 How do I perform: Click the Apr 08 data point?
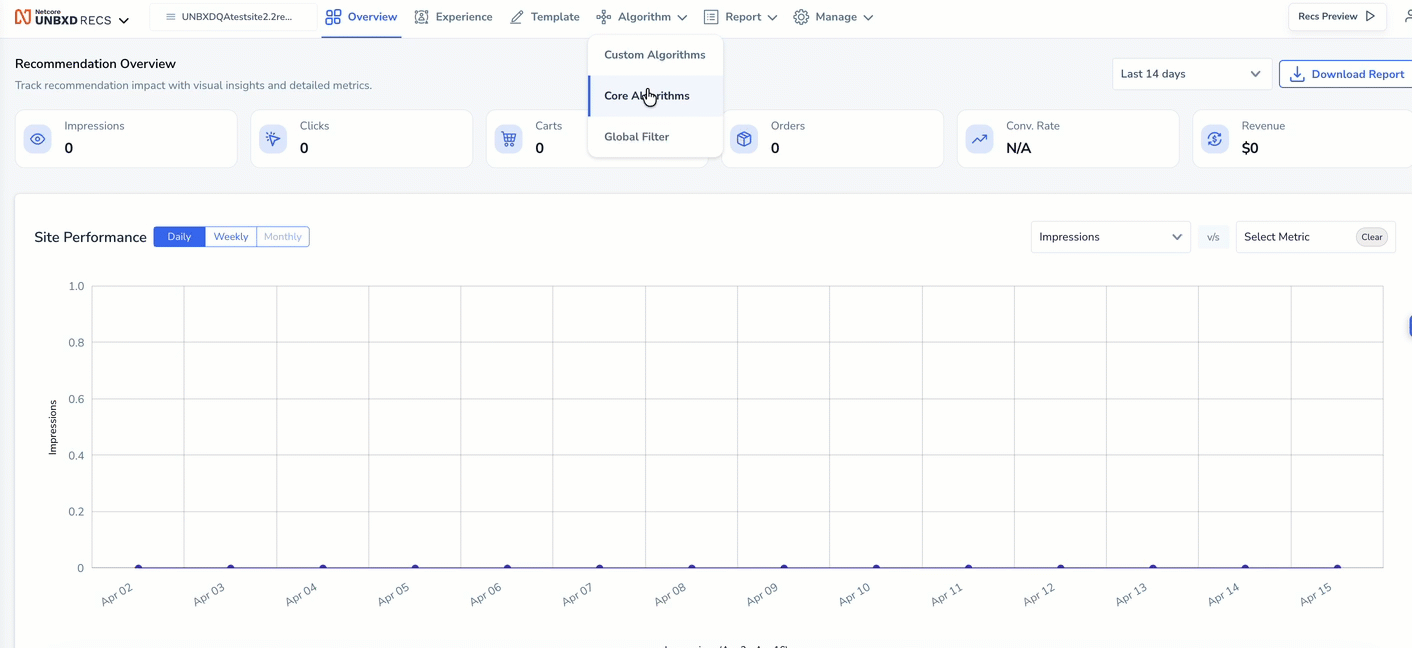pyautogui.click(x=692, y=568)
